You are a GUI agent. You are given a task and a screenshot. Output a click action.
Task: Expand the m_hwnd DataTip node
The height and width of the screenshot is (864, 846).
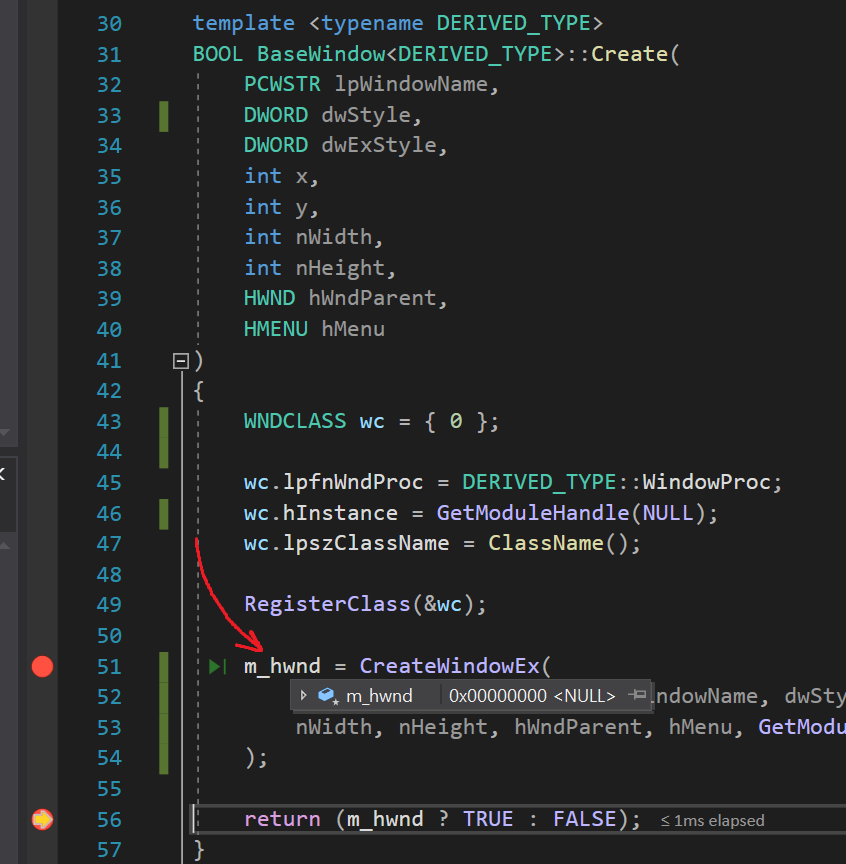[303, 695]
